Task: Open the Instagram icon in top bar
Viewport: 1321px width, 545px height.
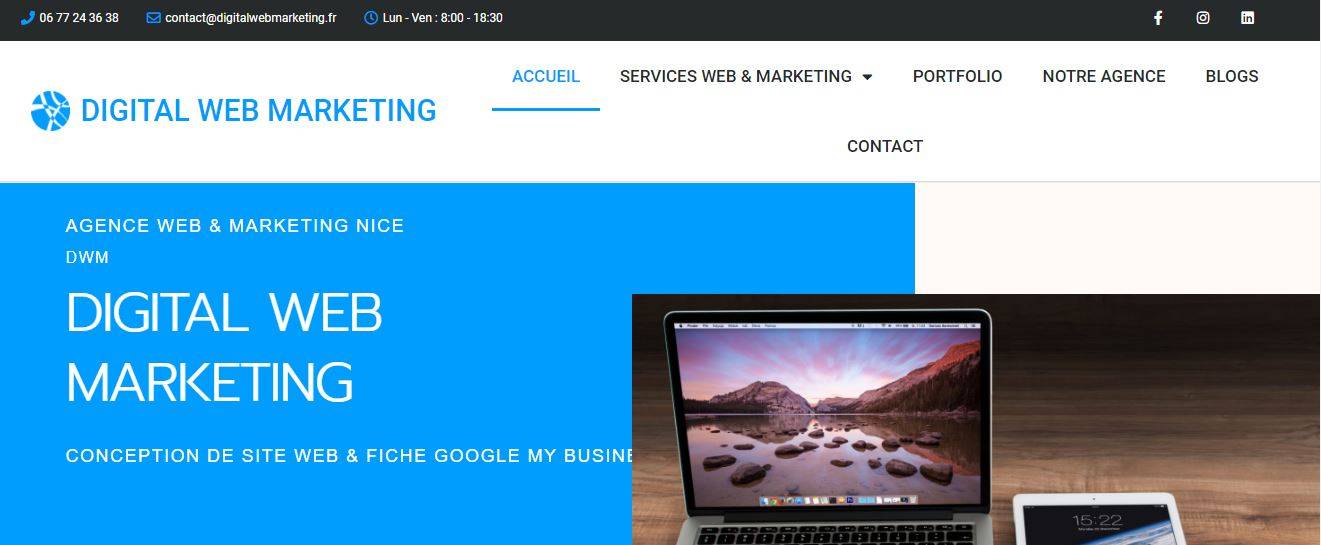Action: (x=1203, y=18)
